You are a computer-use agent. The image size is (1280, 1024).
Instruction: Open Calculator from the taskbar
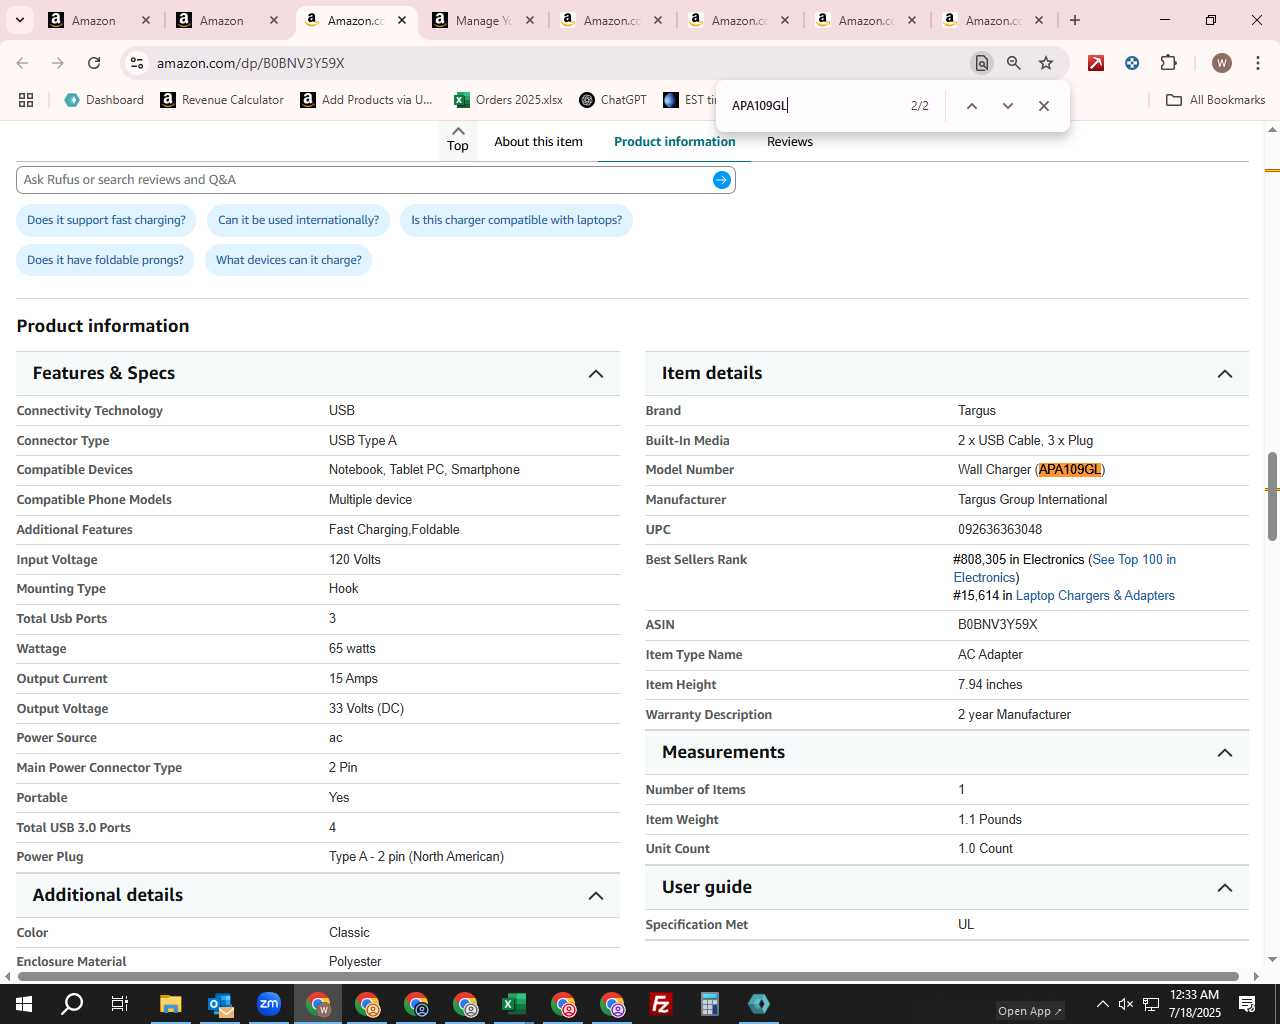pos(710,1004)
